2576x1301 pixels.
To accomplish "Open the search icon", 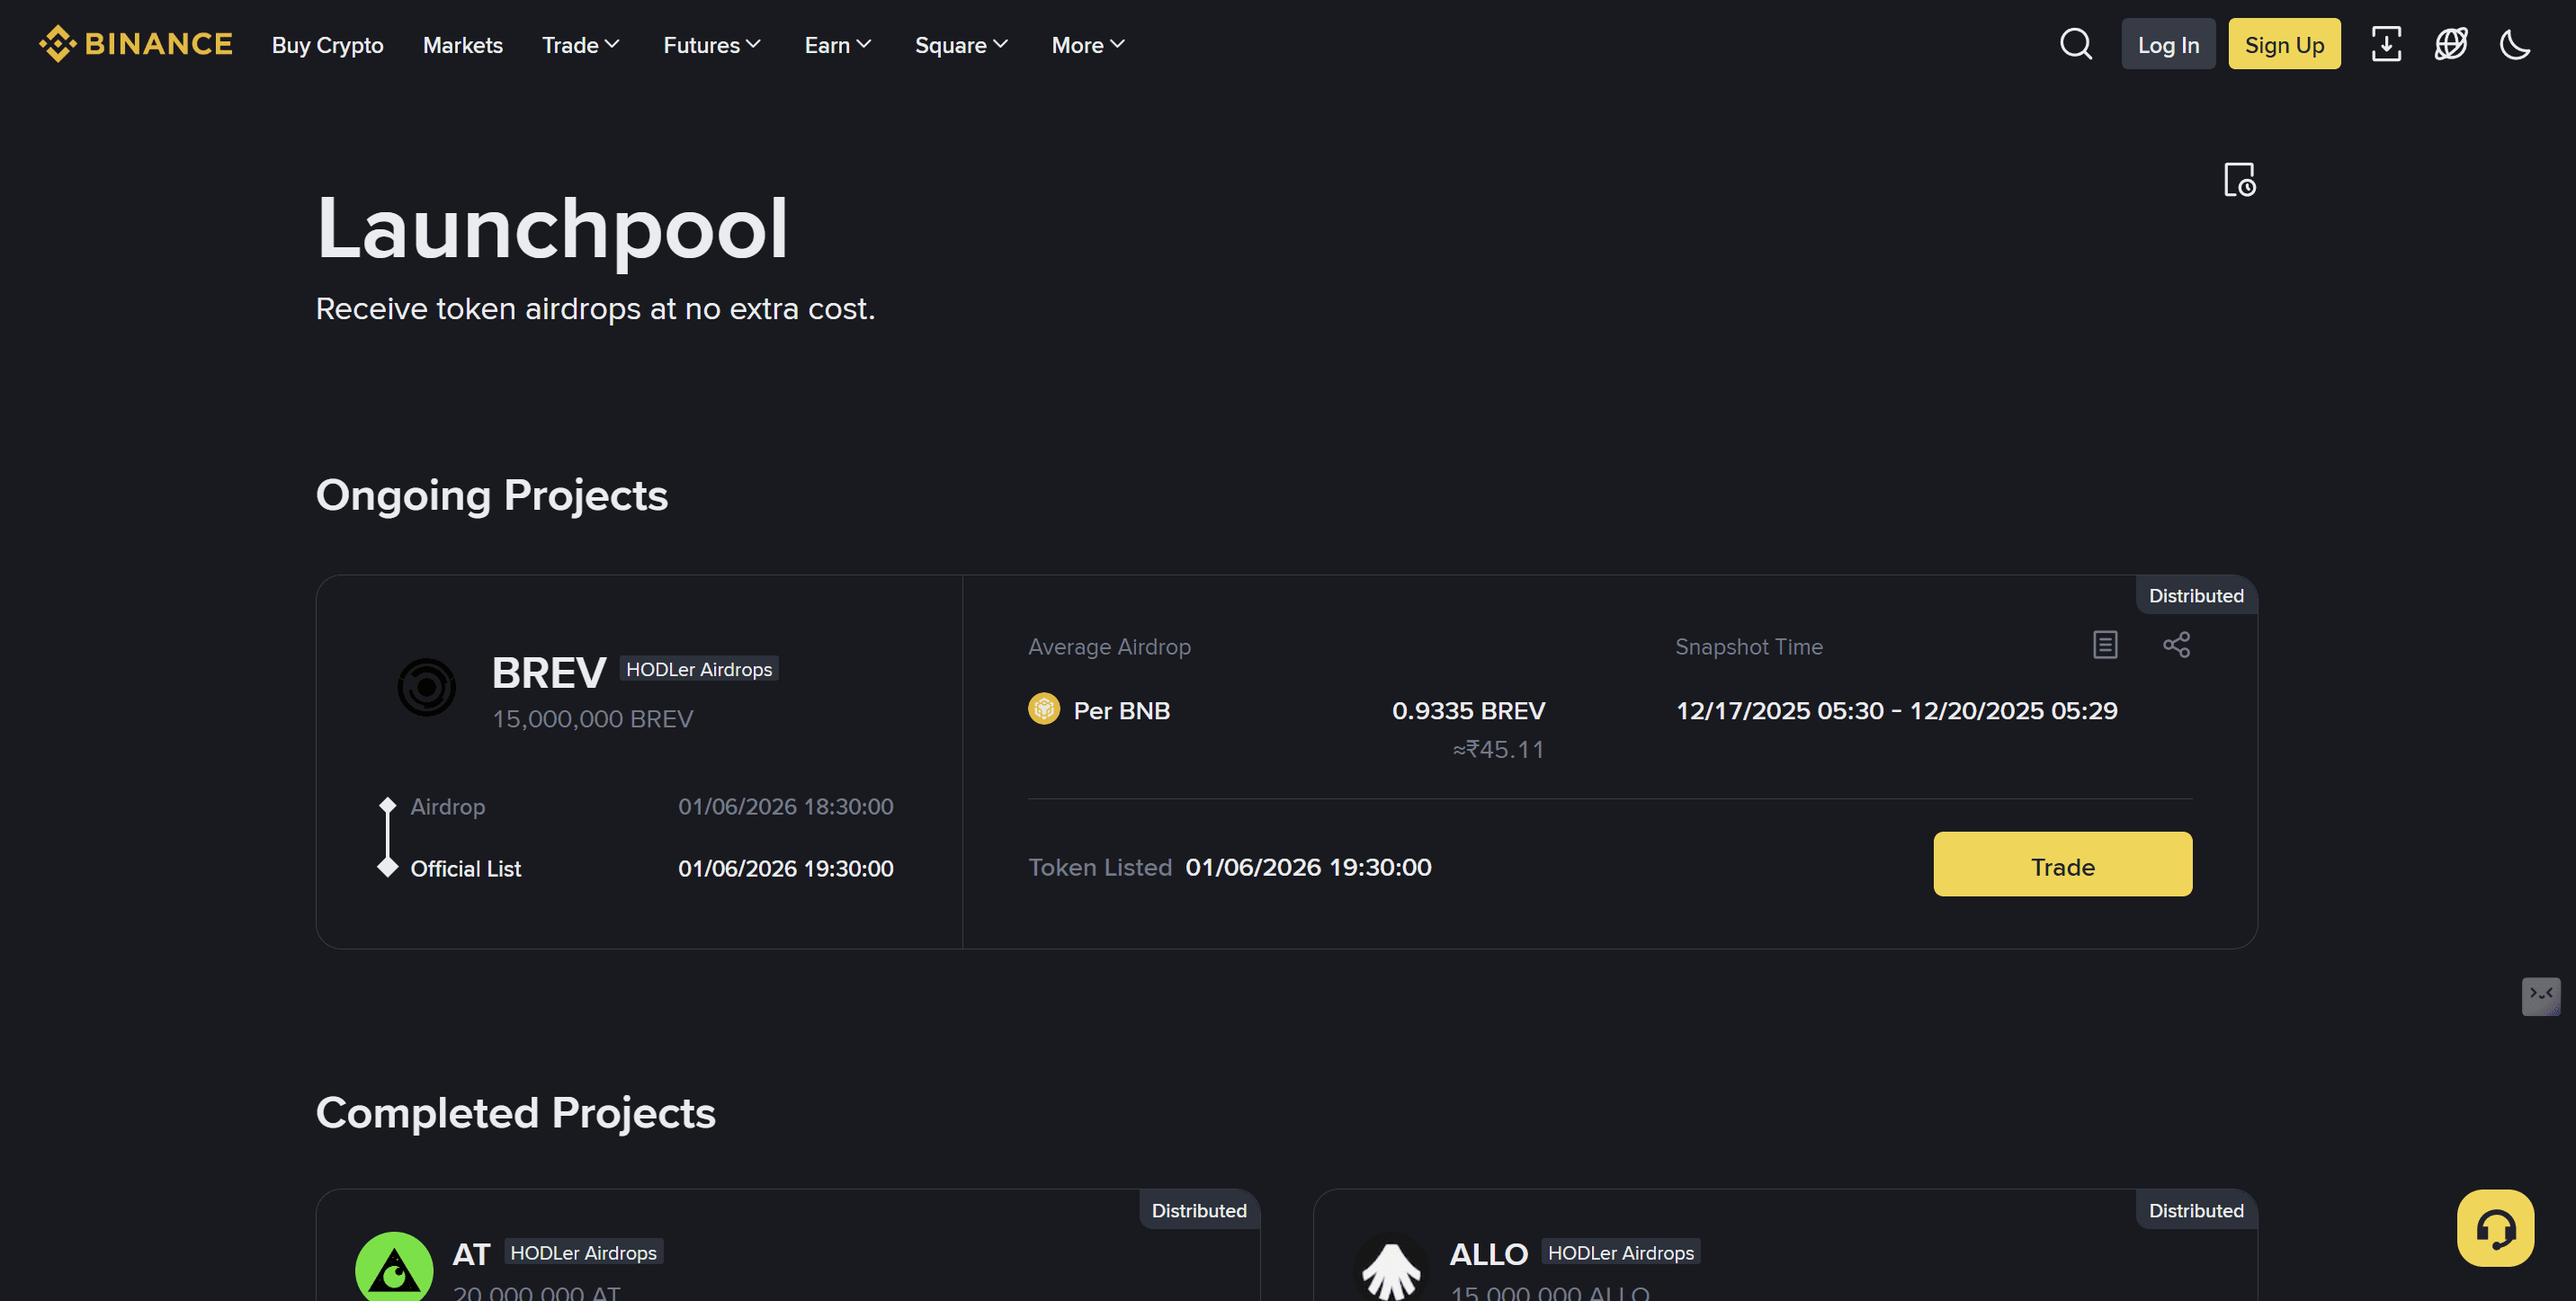I will 2076,44.
